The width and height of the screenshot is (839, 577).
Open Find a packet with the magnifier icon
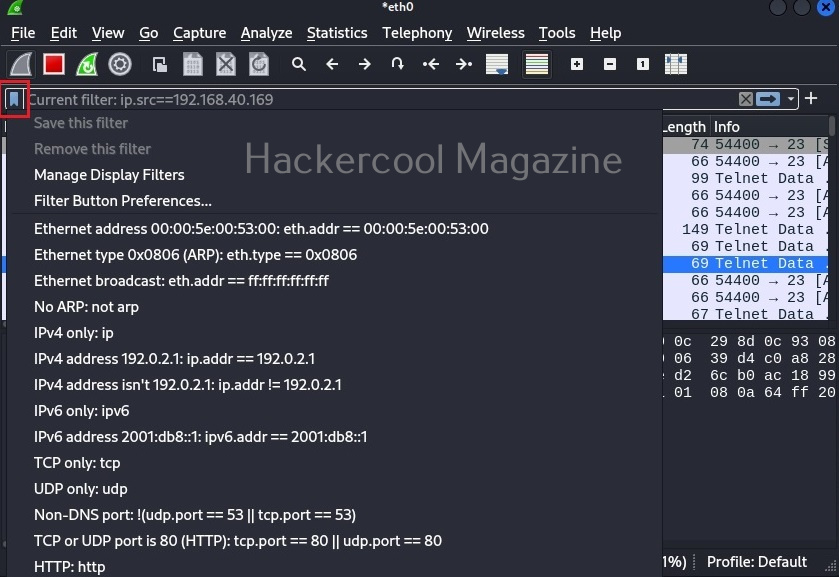[299, 65]
